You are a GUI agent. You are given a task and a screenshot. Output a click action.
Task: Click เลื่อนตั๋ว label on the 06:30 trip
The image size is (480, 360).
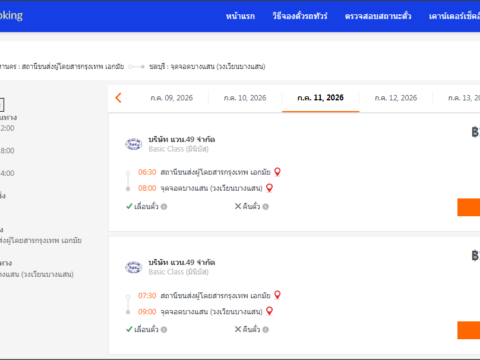(146, 207)
